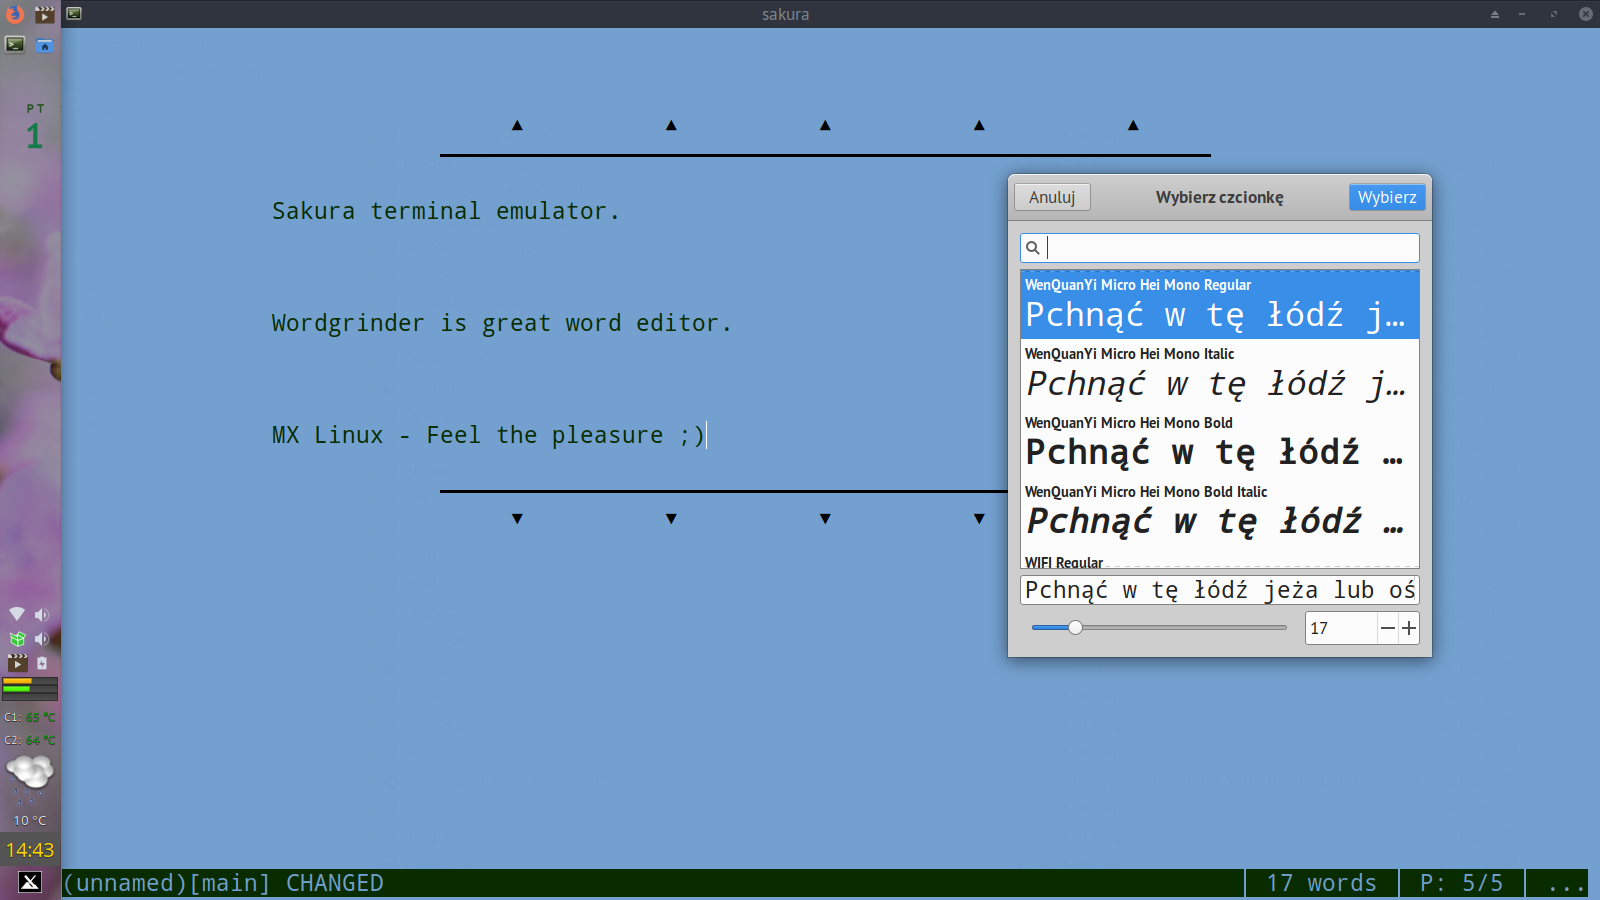The height and width of the screenshot is (900, 1600).
Task: Open the terminal launcher in the side panel
Action: (15, 44)
